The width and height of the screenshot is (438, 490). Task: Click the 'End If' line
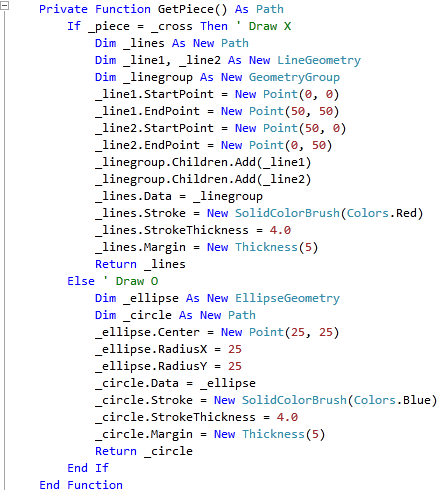point(88,468)
